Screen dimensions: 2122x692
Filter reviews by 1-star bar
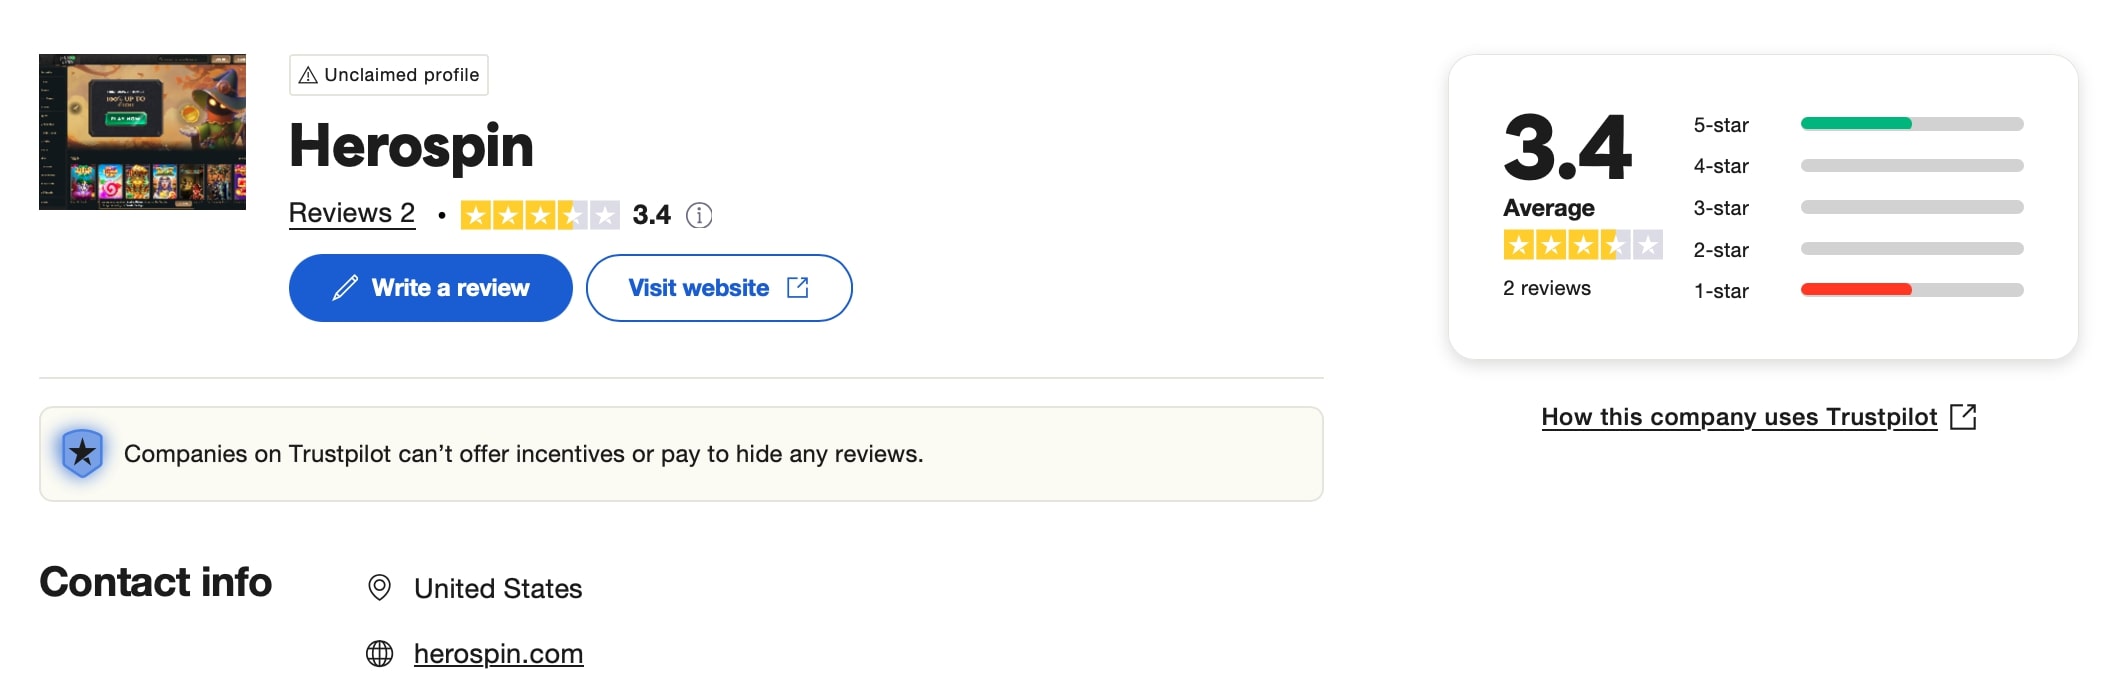[x=1911, y=290]
